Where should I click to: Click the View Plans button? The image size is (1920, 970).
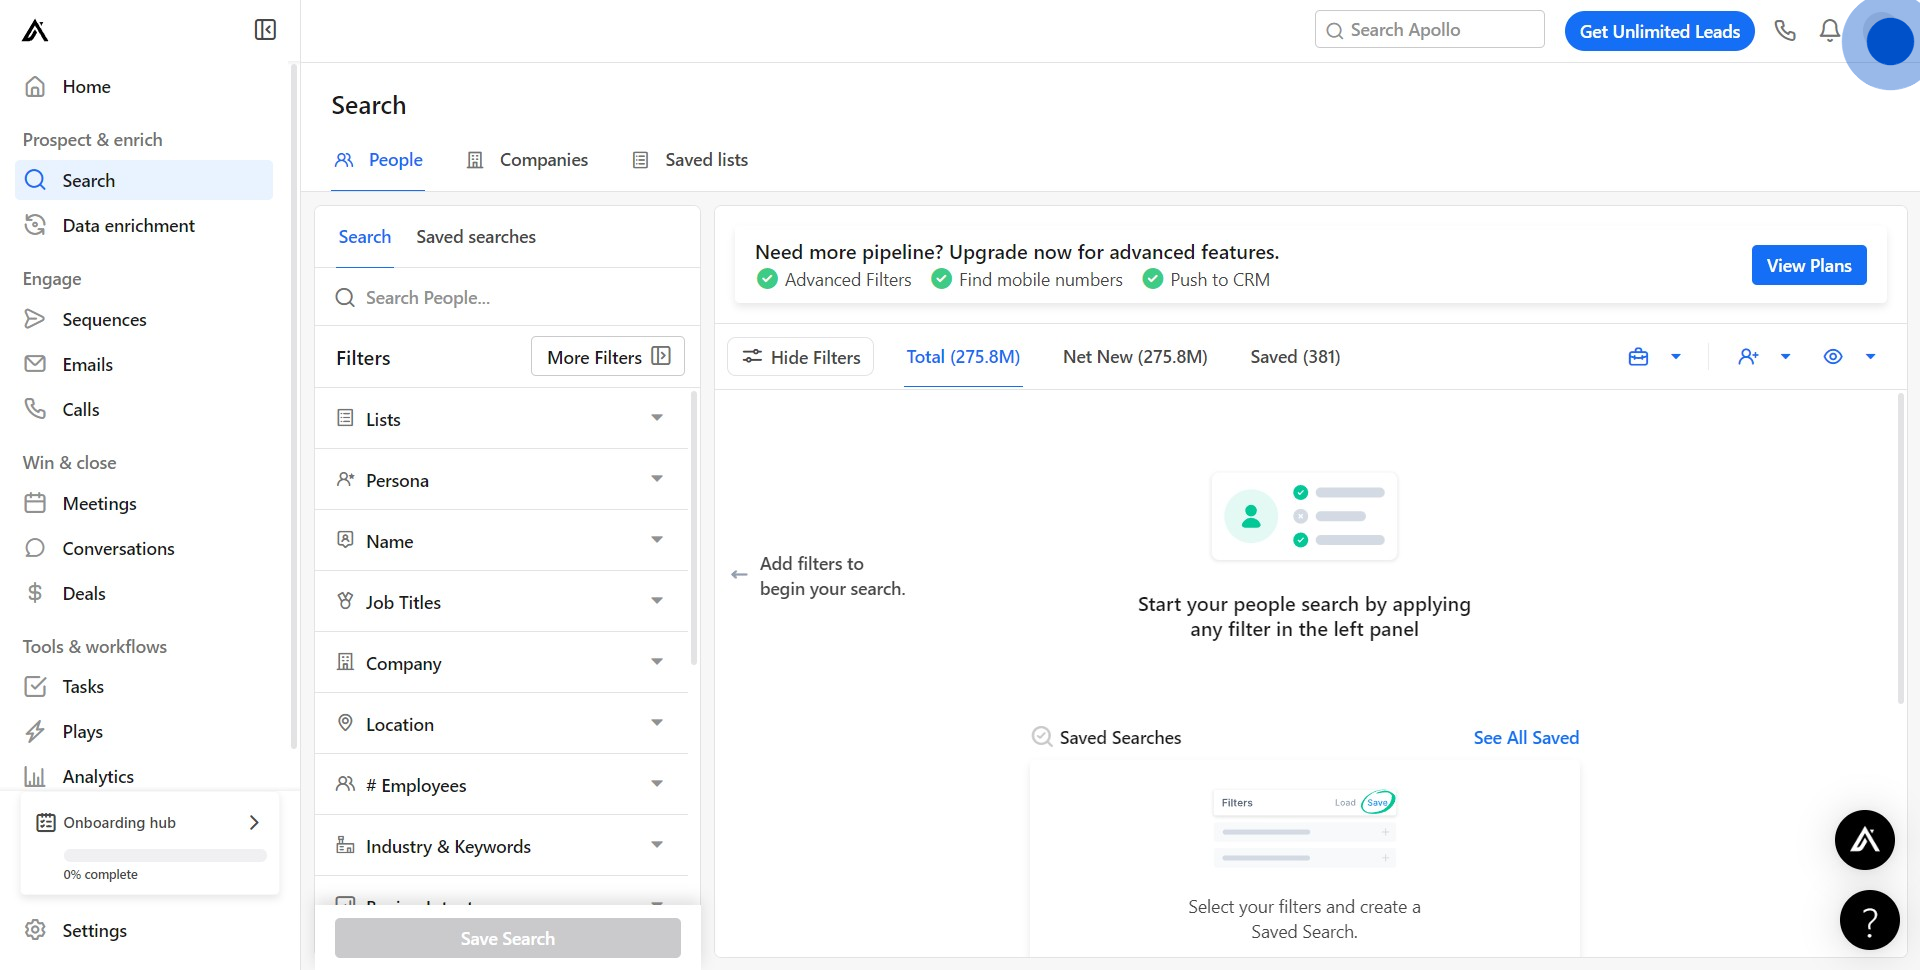pyautogui.click(x=1808, y=265)
